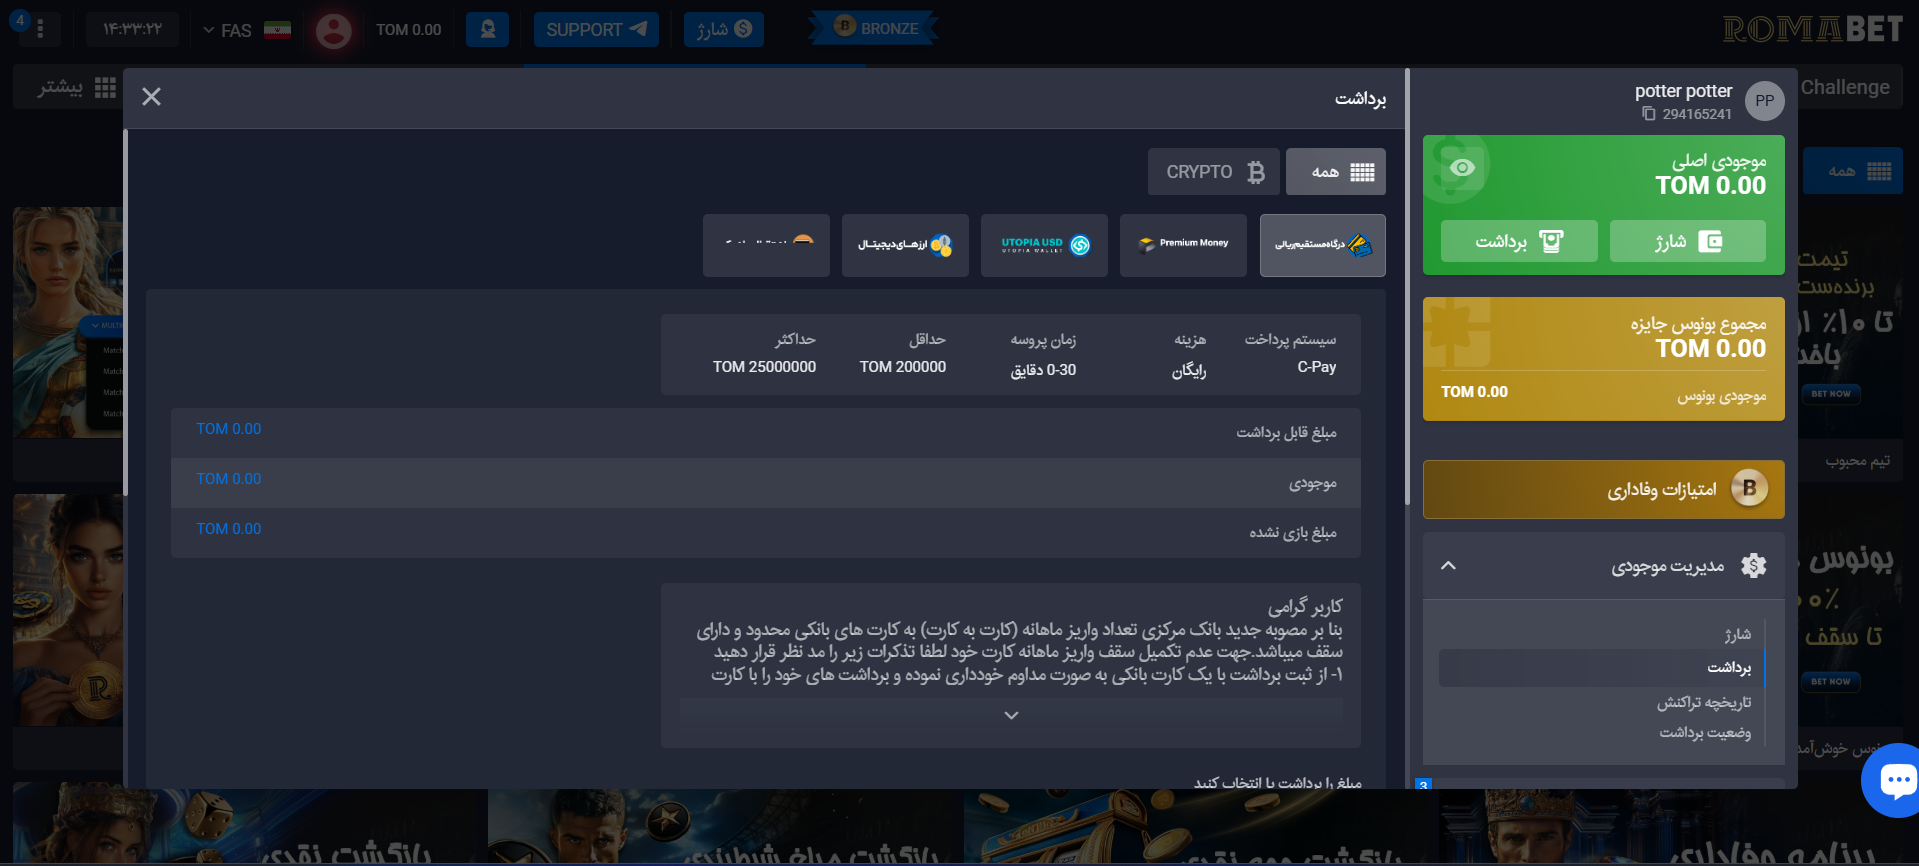Toggle main balance visibility eye icon
The height and width of the screenshot is (866, 1919).
tap(1462, 167)
